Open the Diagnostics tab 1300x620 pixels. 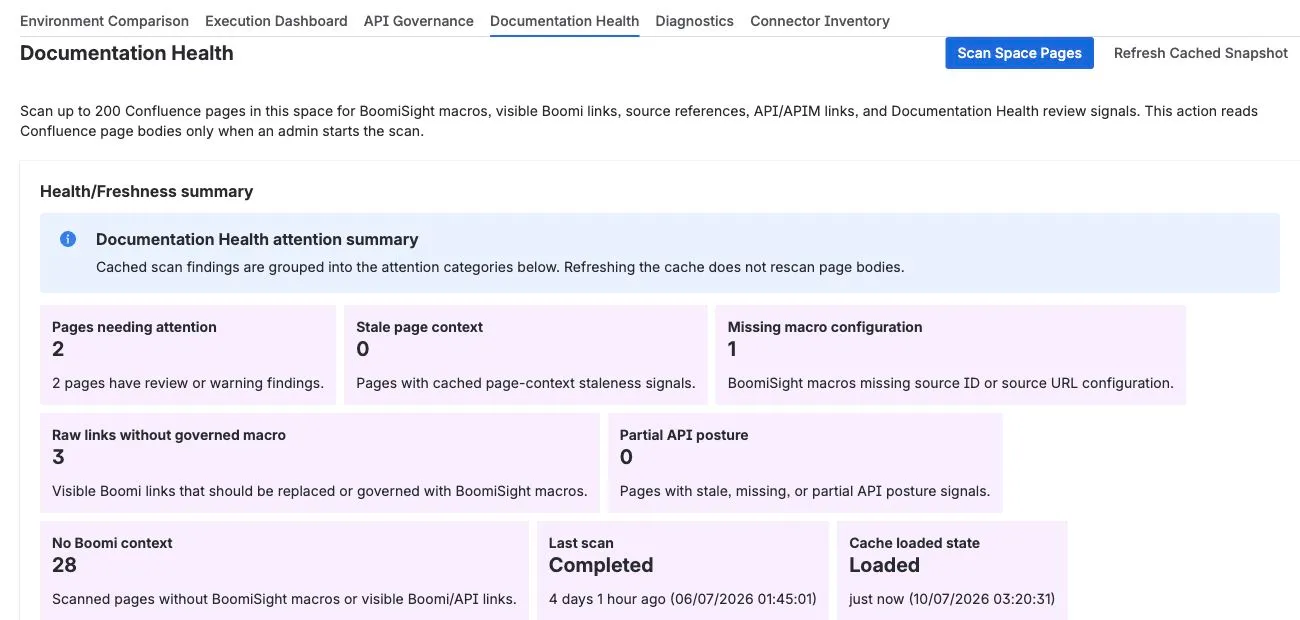click(694, 20)
